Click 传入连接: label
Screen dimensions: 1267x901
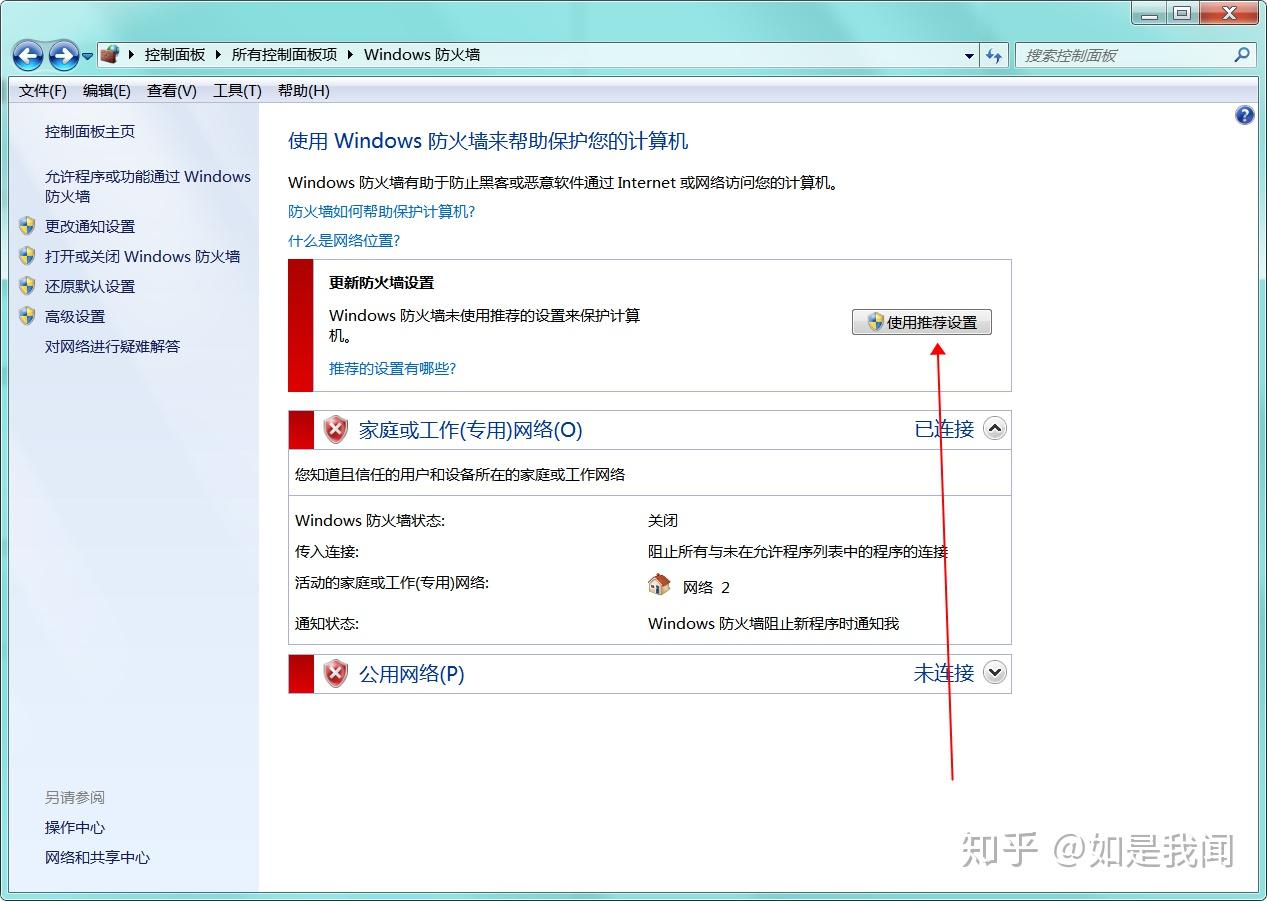(327, 552)
